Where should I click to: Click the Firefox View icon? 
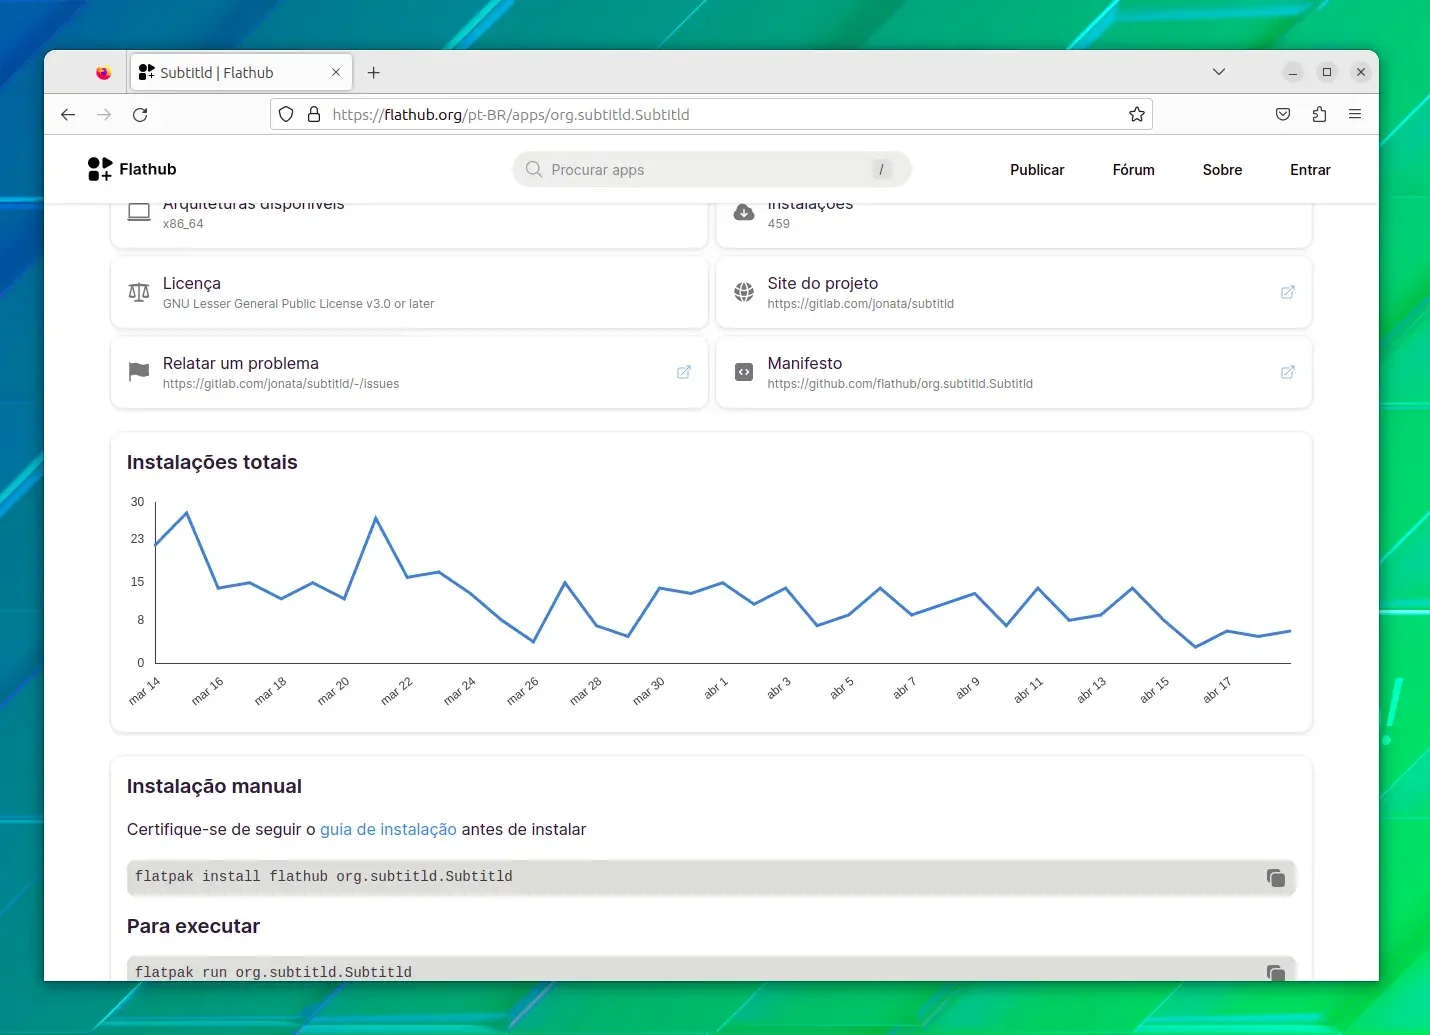103,72
